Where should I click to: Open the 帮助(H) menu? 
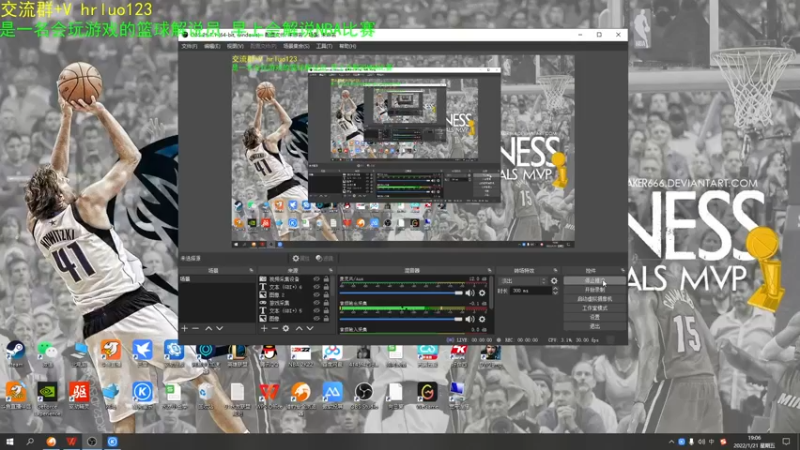click(x=347, y=46)
